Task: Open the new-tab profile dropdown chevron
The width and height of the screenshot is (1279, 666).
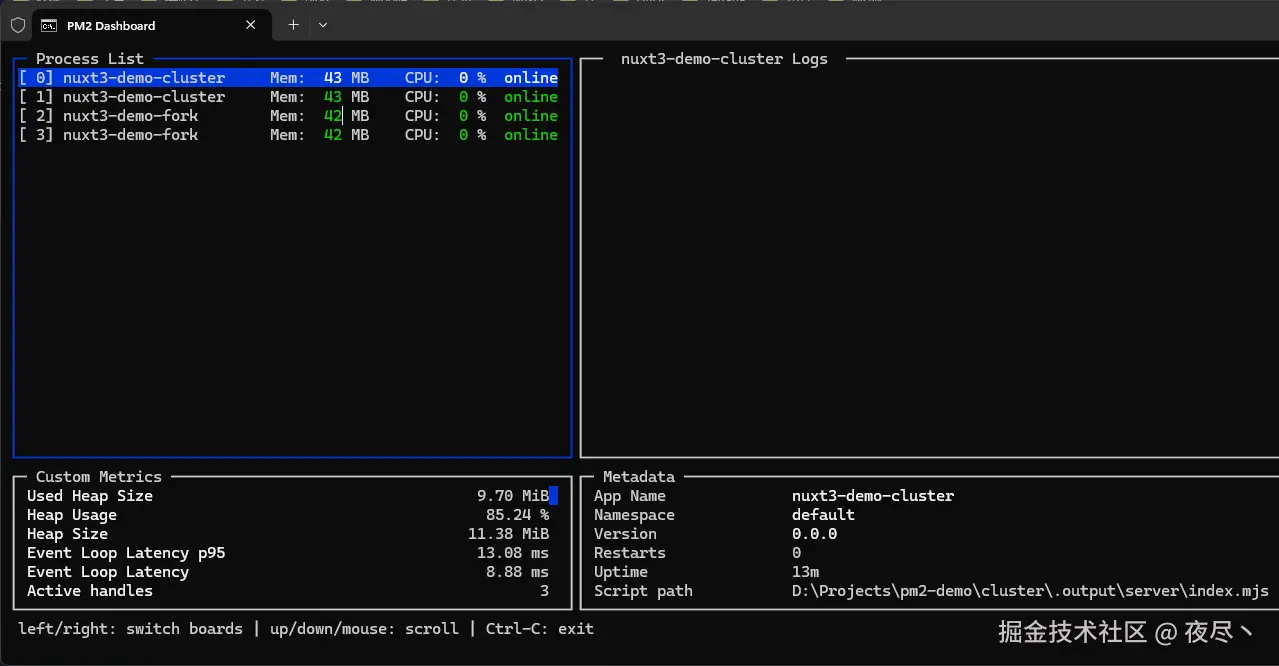Action: tap(323, 25)
